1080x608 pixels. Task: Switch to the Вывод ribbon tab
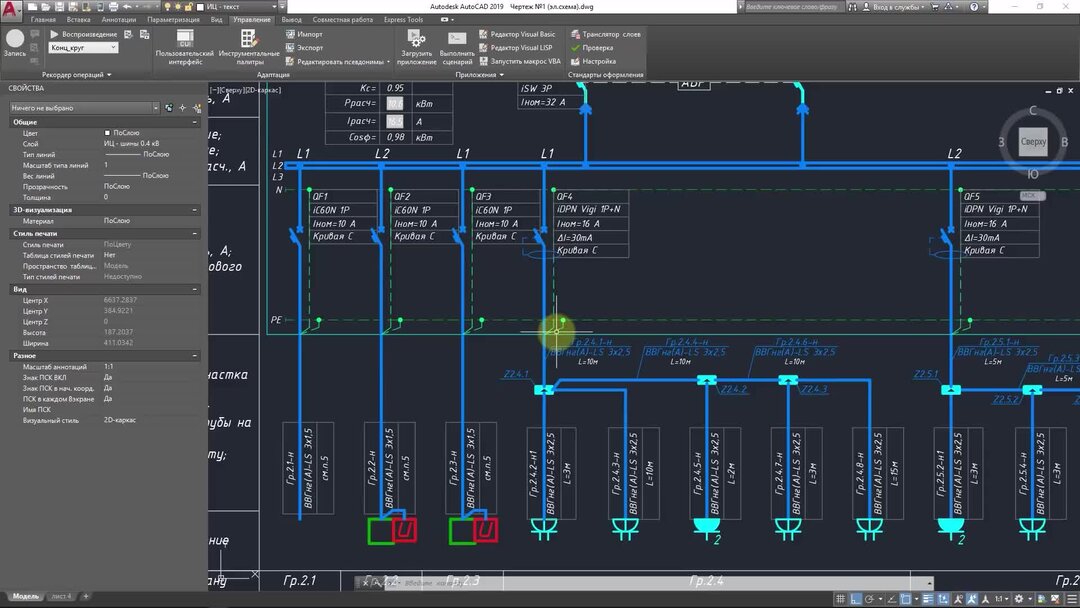(x=291, y=19)
